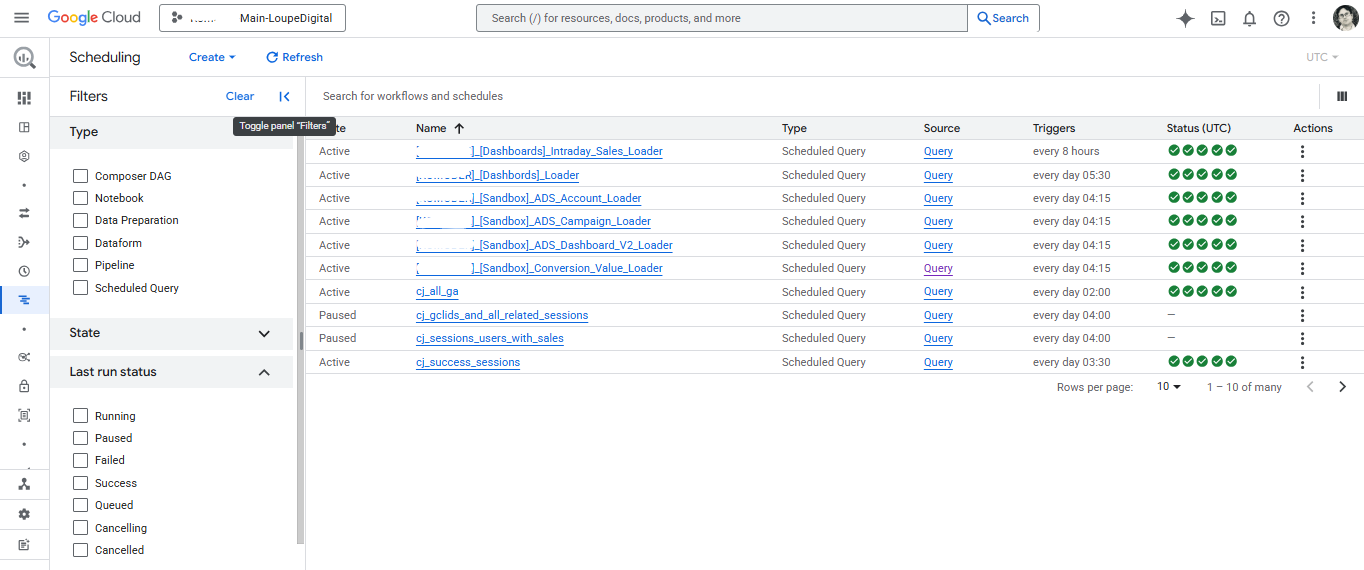Open the Rows per page dropdown
Image resolution: width=1364 pixels, height=570 pixels.
click(x=1169, y=387)
